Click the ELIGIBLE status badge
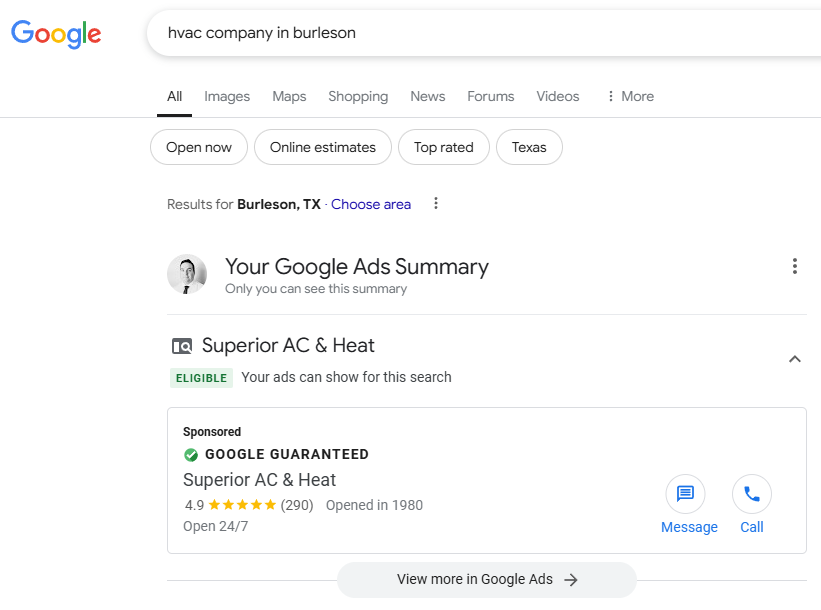This screenshot has height=610, width=821. pyautogui.click(x=201, y=378)
